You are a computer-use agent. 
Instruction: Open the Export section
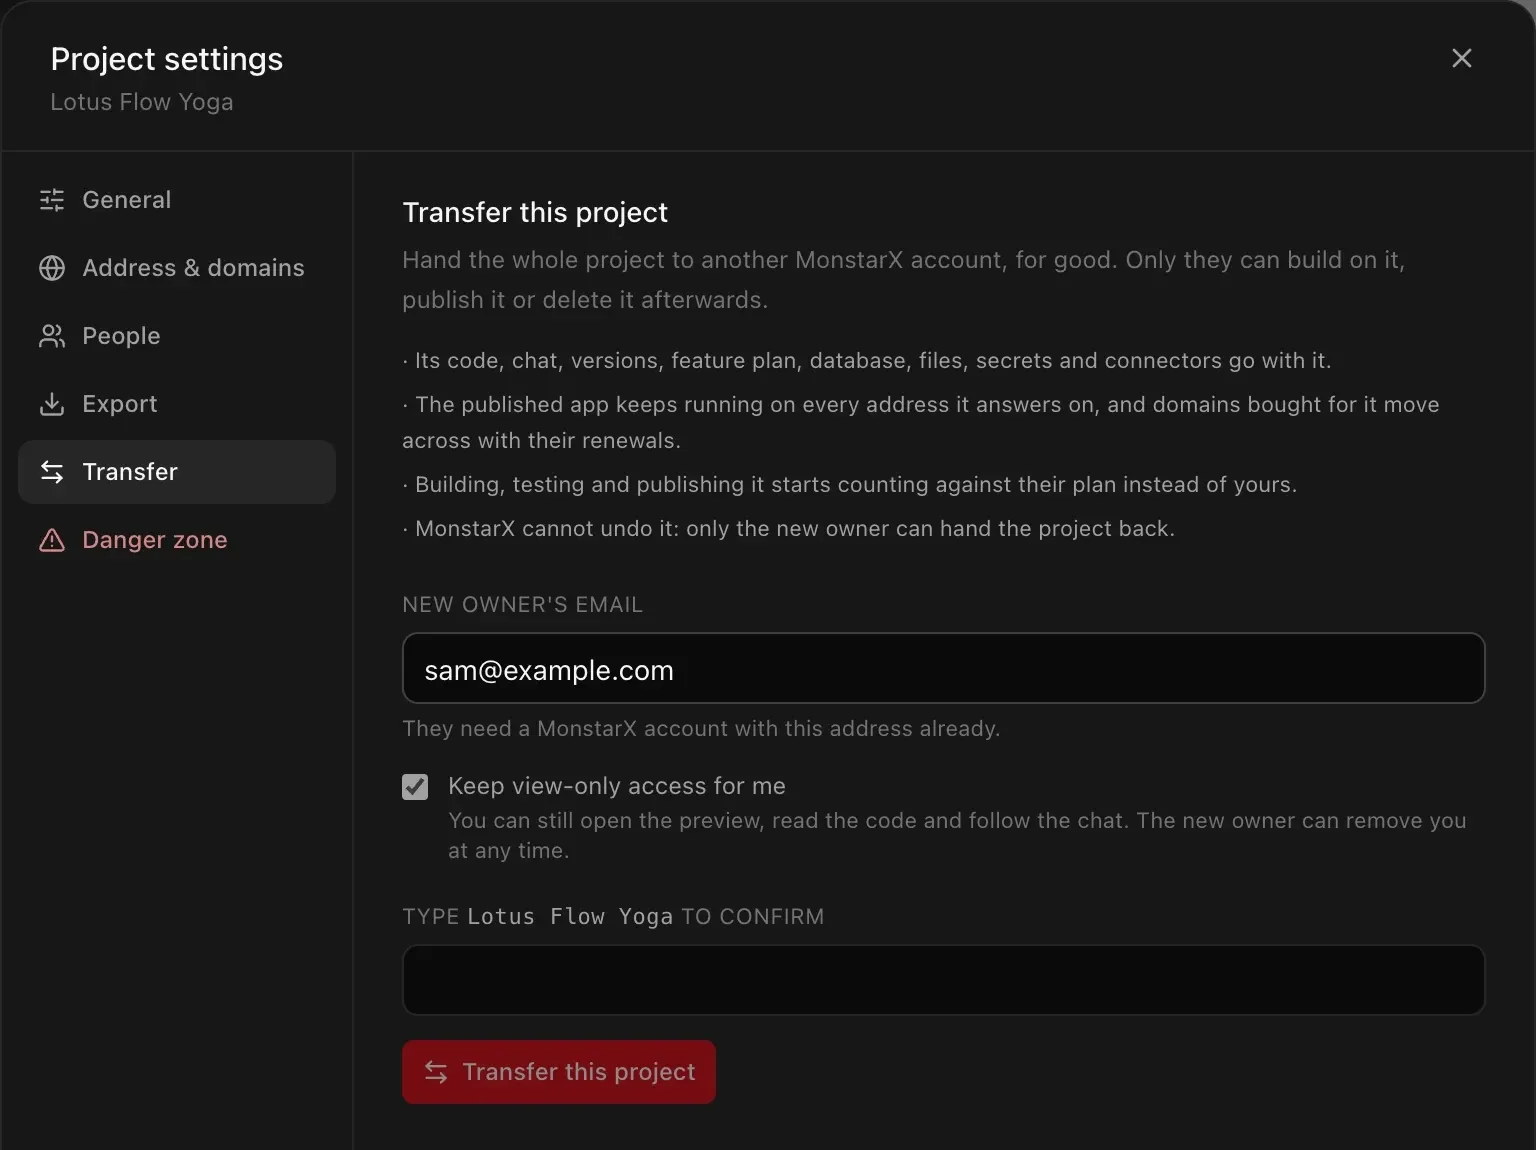(x=177, y=404)
